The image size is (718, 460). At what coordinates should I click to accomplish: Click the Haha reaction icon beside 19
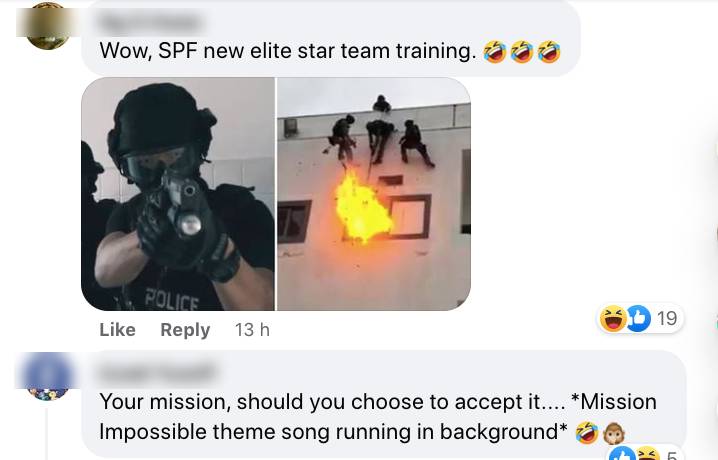[613, 318]
